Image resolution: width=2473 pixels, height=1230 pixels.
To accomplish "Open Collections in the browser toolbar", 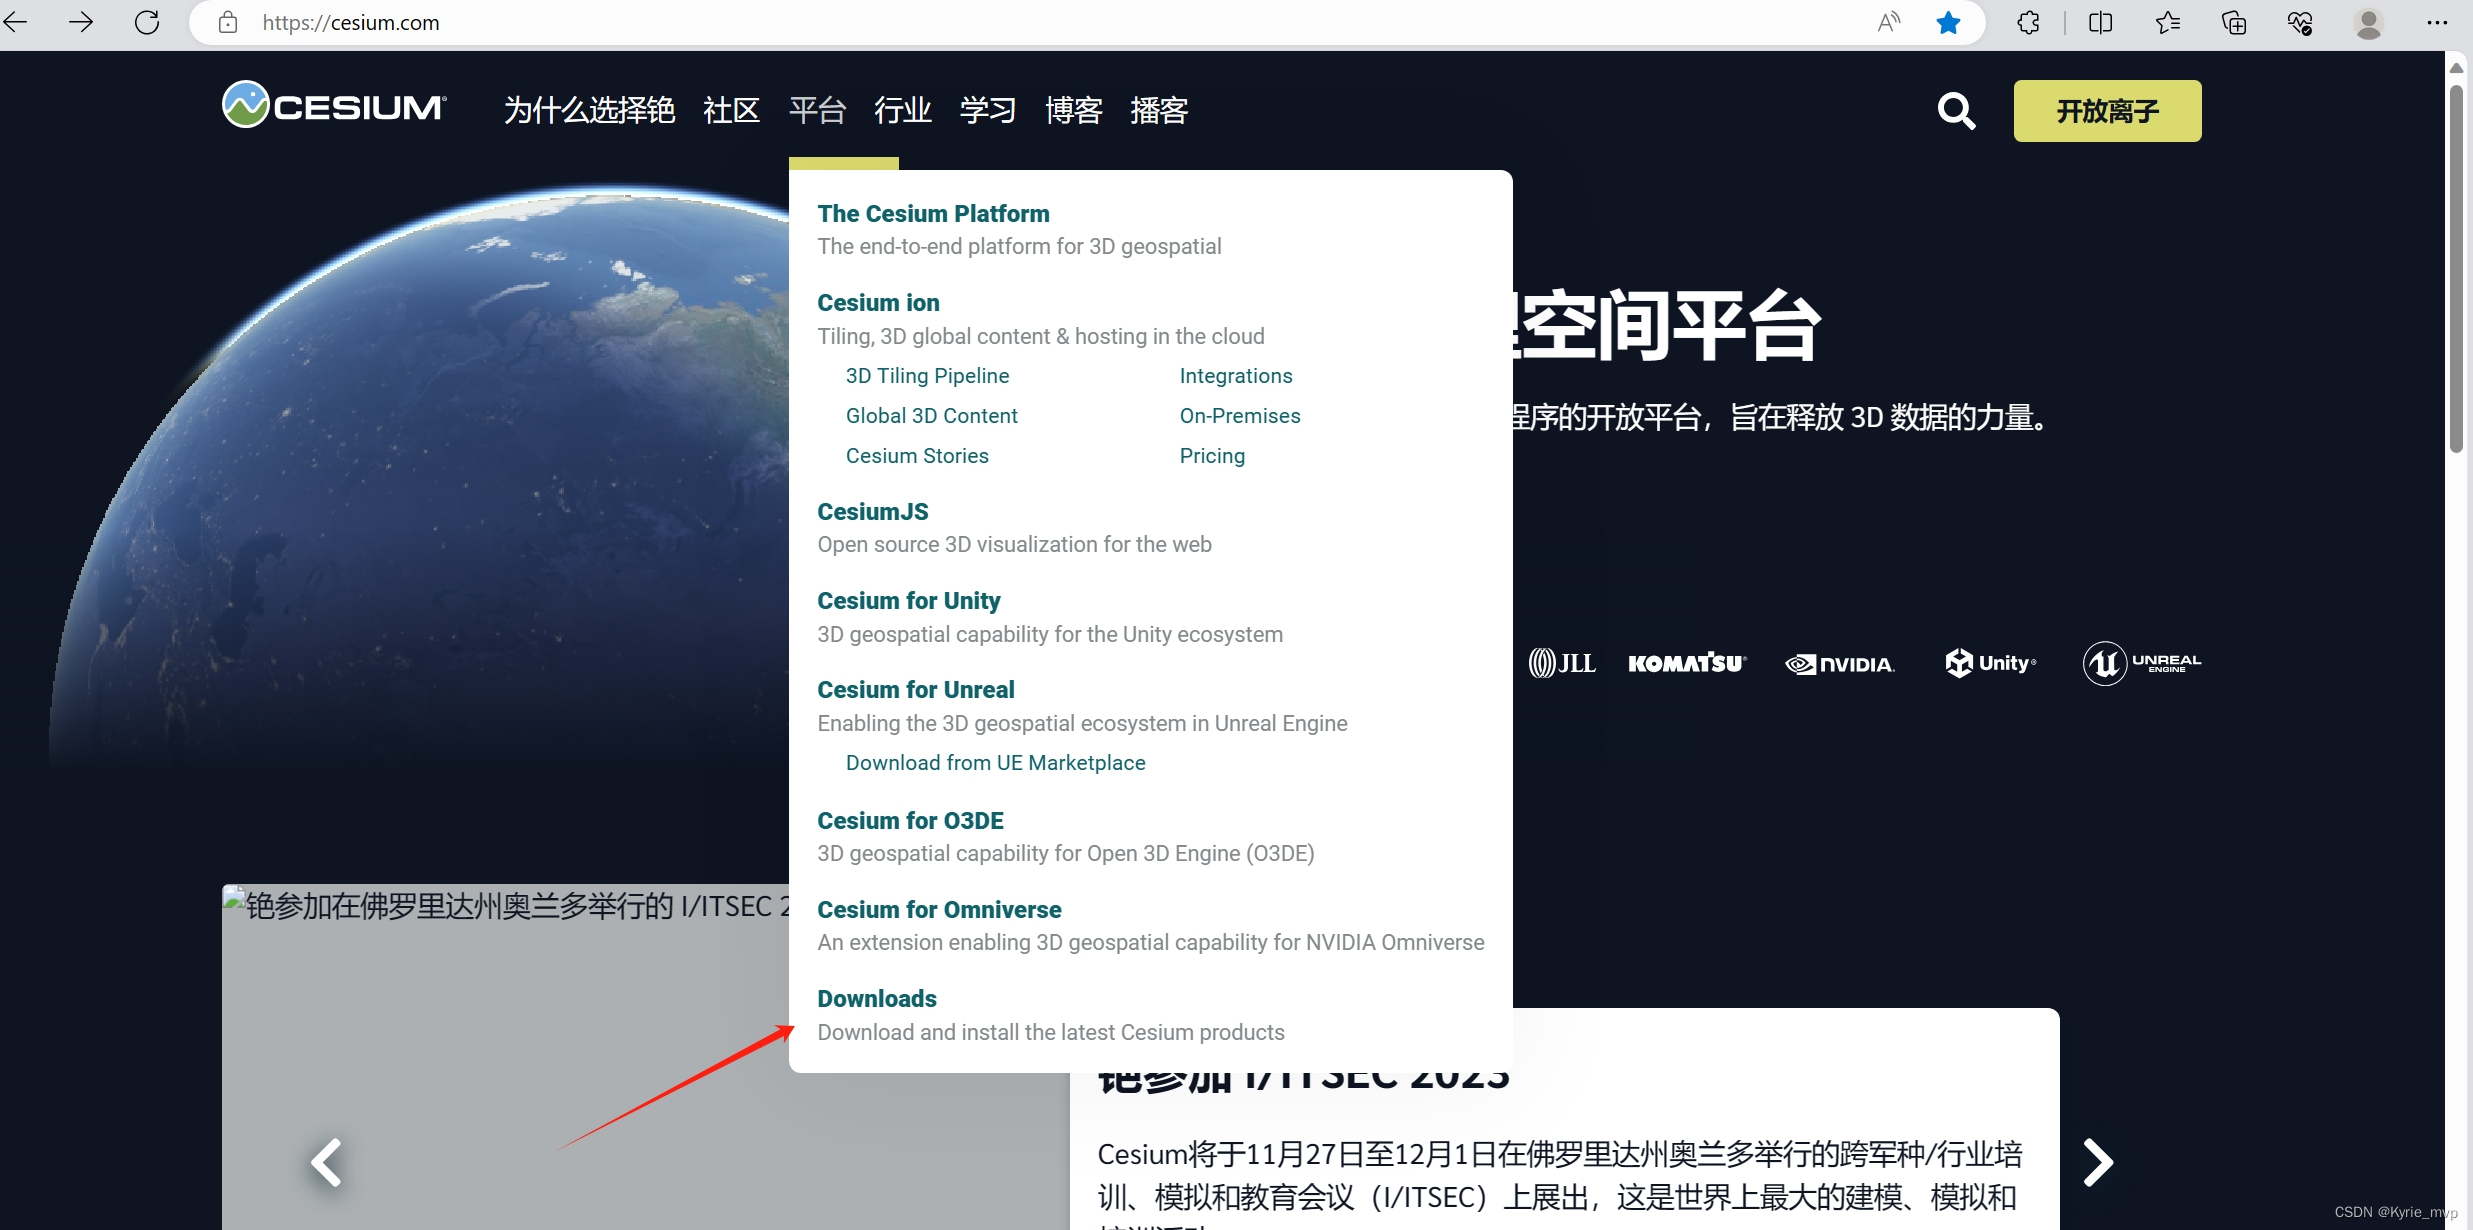I will [x=2234, y=22].
